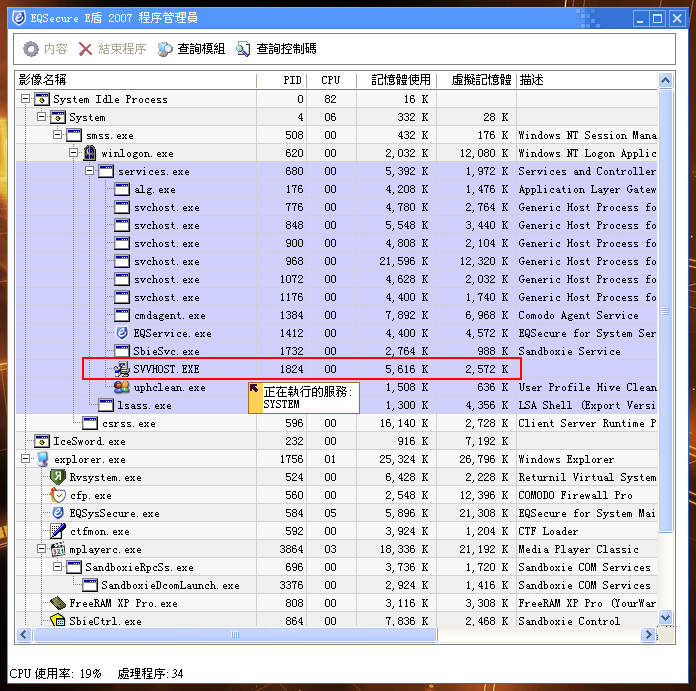Click the mplayerc.exe media icon

(x=58, y=549)
